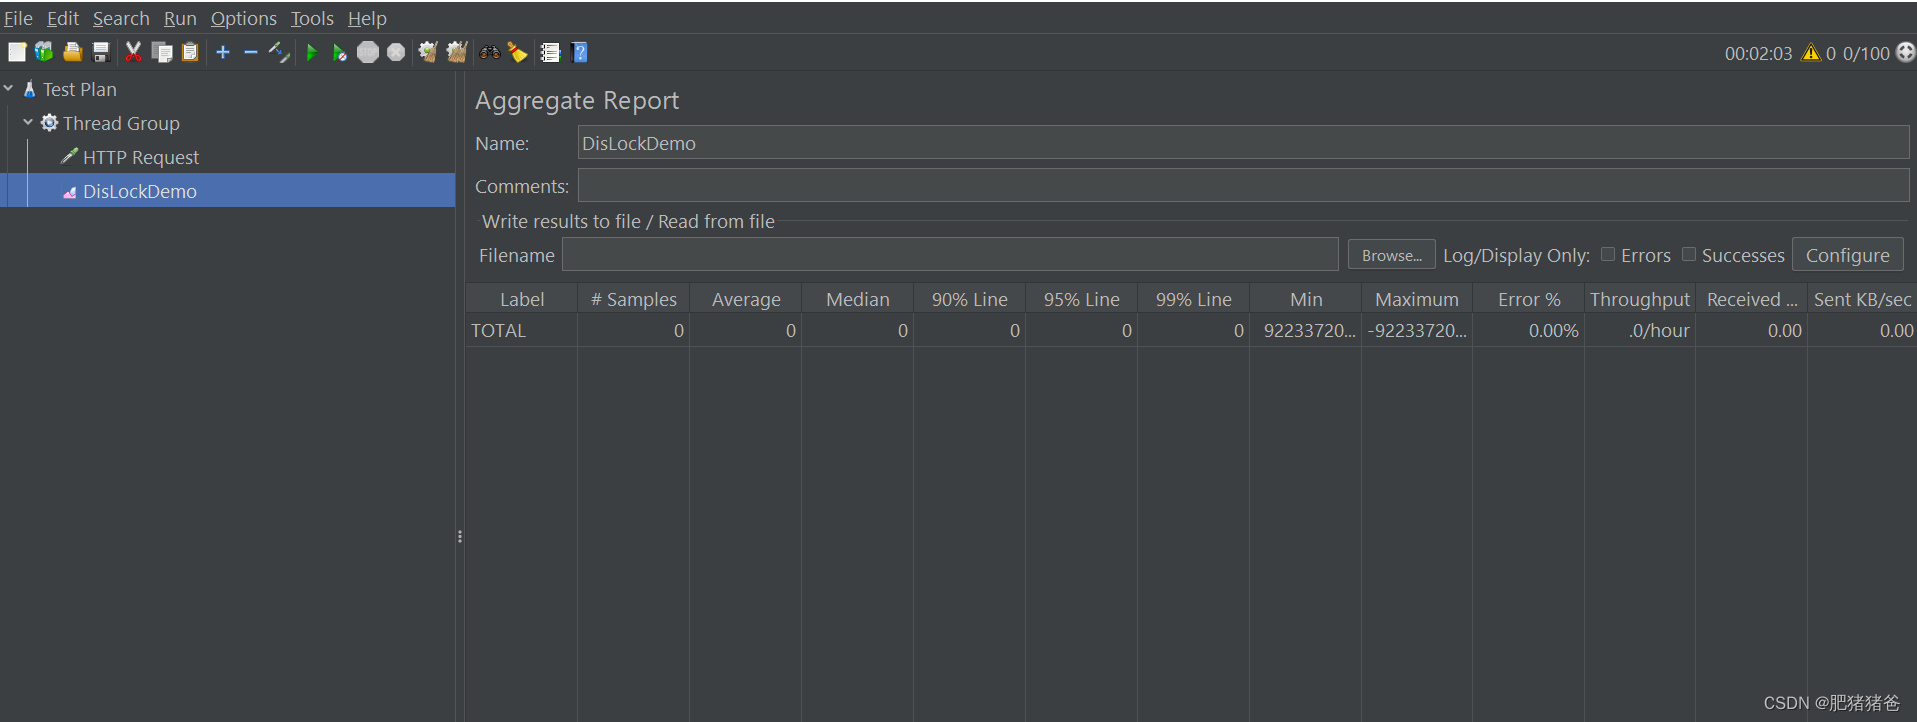Collapse all nodes with the minus icon
Image resolution: width=1917 pixels, height=722 pixels.
251,52
